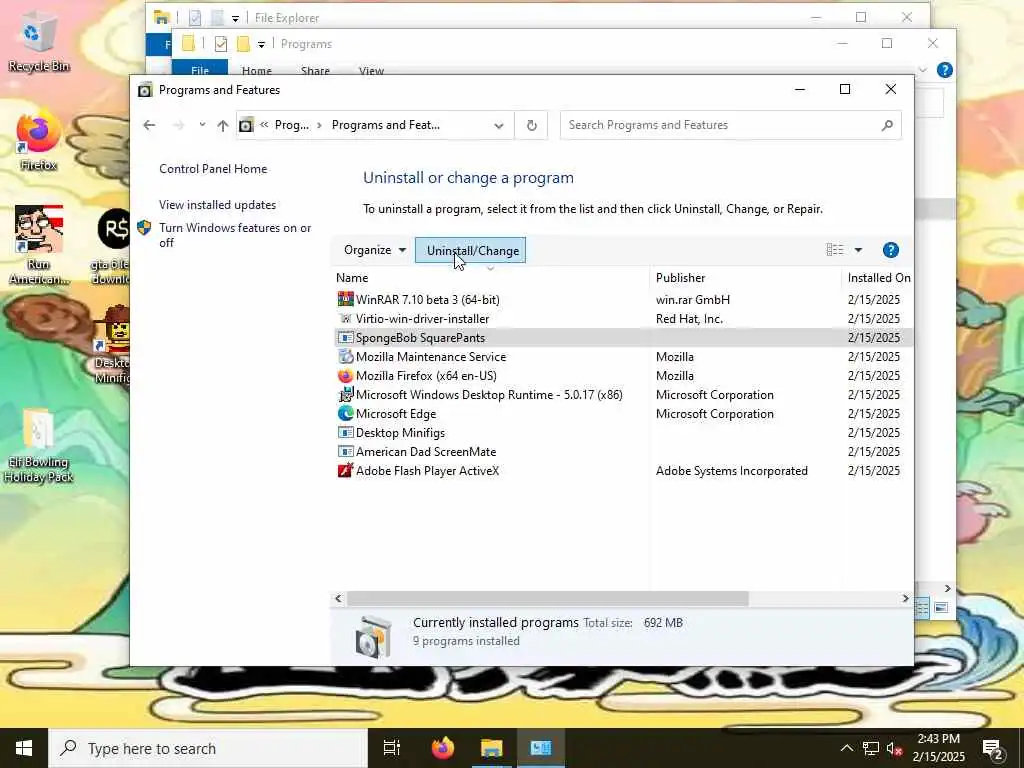The image size is (1024, 768).
Task: Click the Mozilla Maintenance Service icon
Action: coord(345,357)
